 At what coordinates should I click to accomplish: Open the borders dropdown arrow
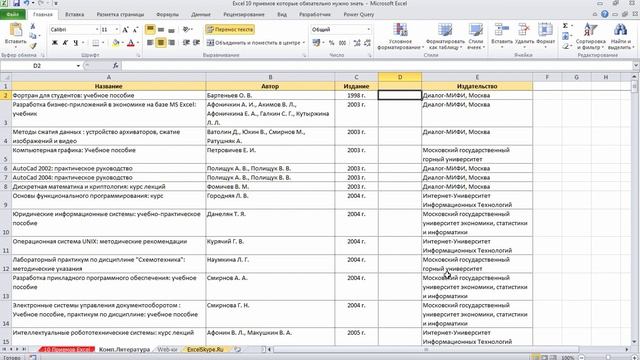[x=103, y=43]
